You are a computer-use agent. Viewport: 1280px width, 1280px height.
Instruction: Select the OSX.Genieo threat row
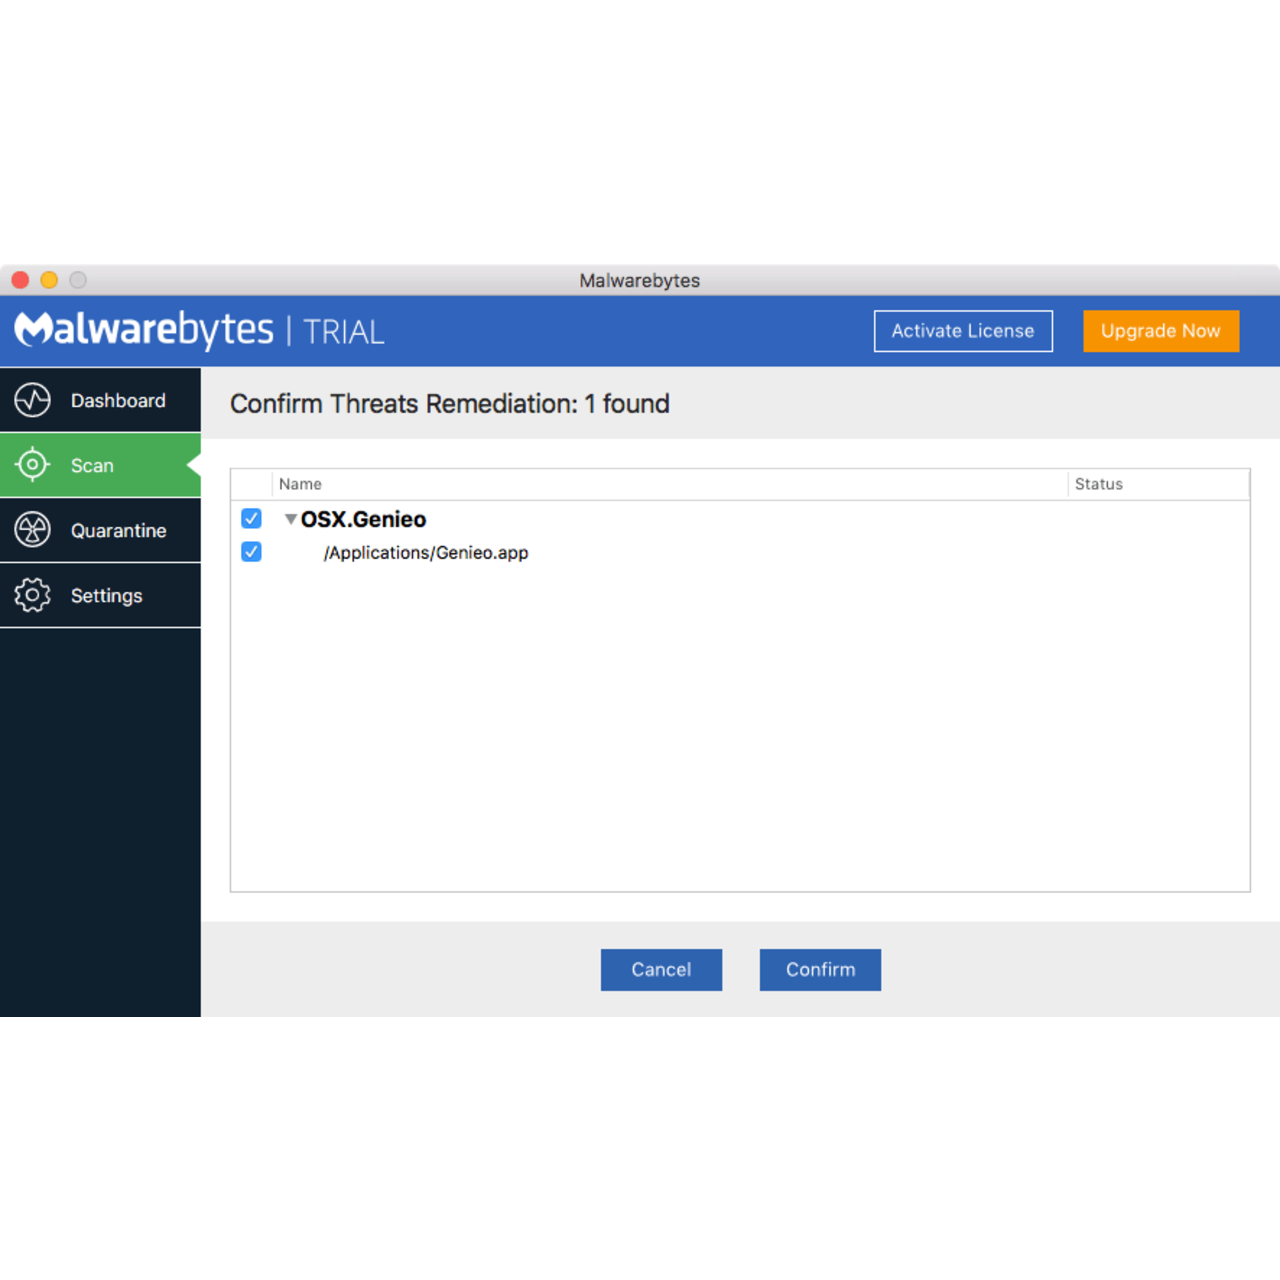(x=364, y=519)
